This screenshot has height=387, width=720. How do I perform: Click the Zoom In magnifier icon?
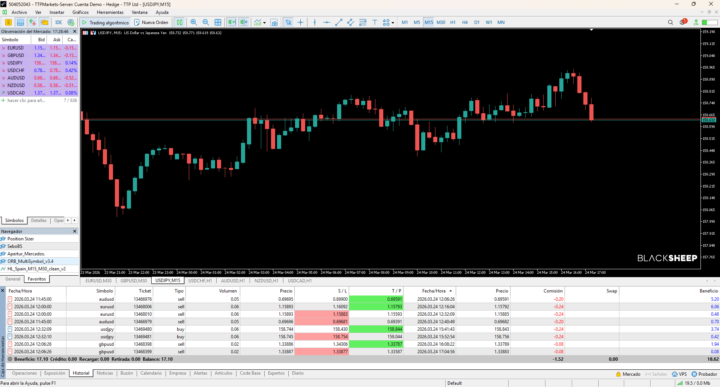(193, 22)
